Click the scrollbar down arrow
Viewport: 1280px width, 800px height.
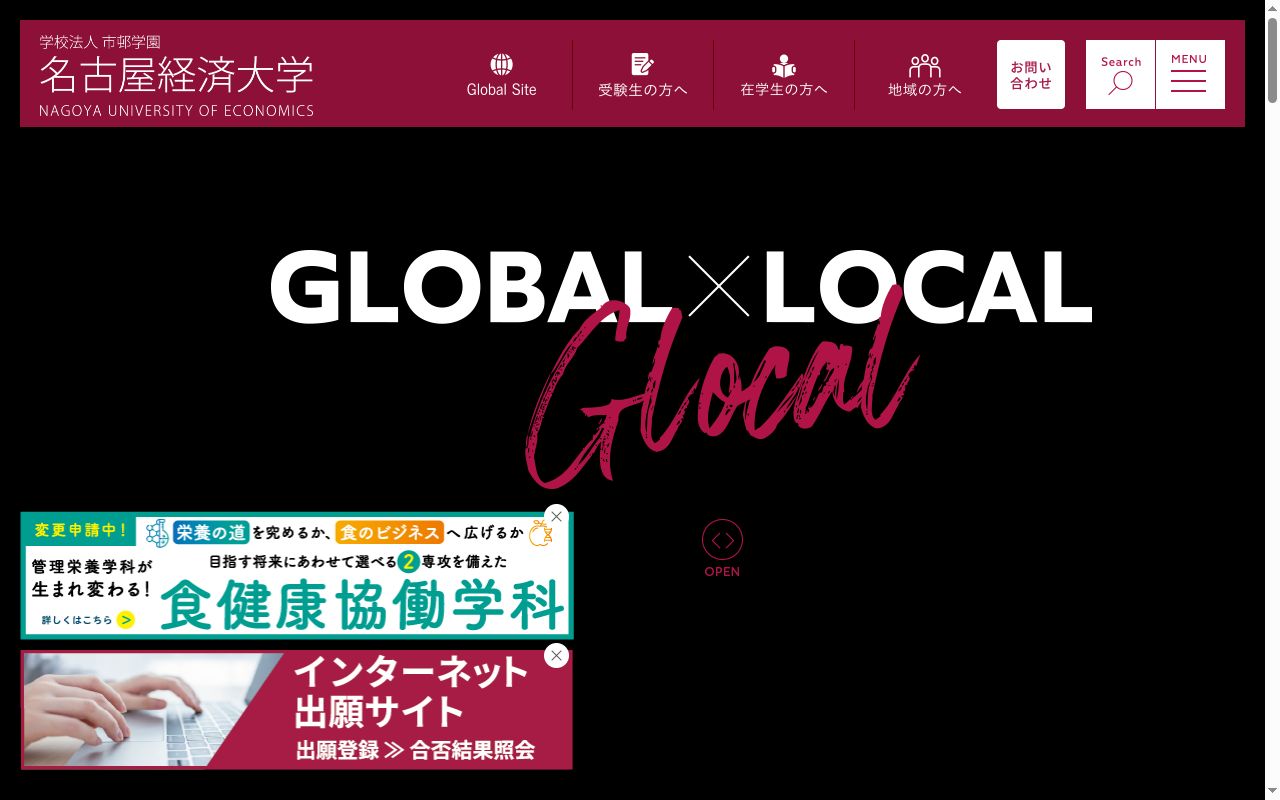(x=1271, y=792)
